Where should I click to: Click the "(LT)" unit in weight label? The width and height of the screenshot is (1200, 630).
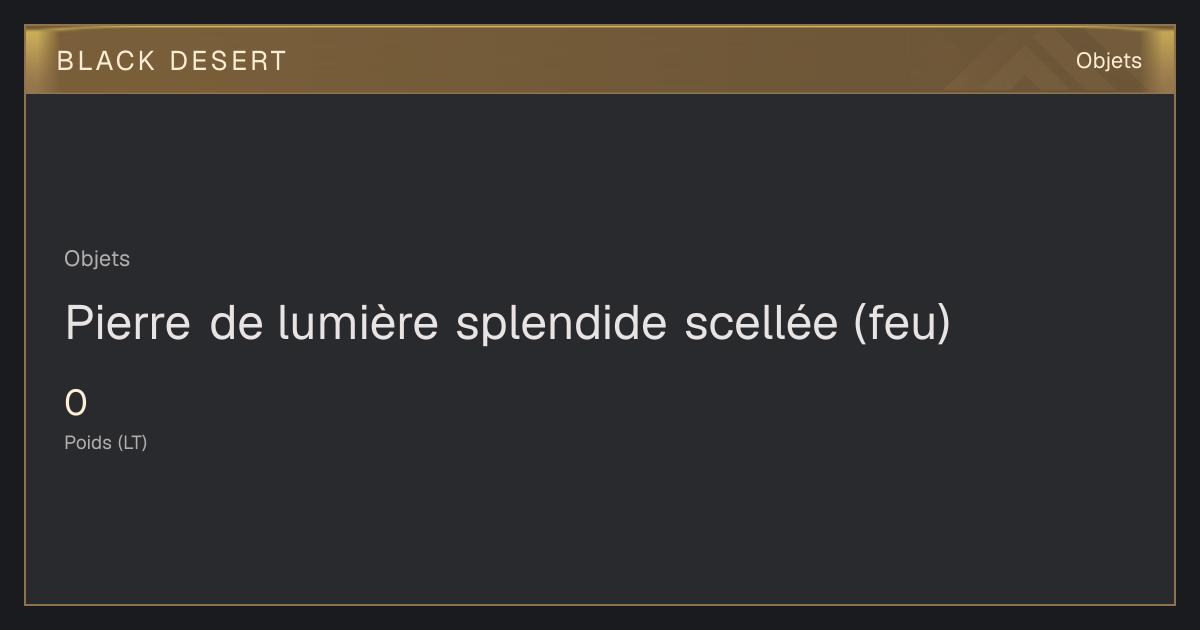[x=132, y=442]
